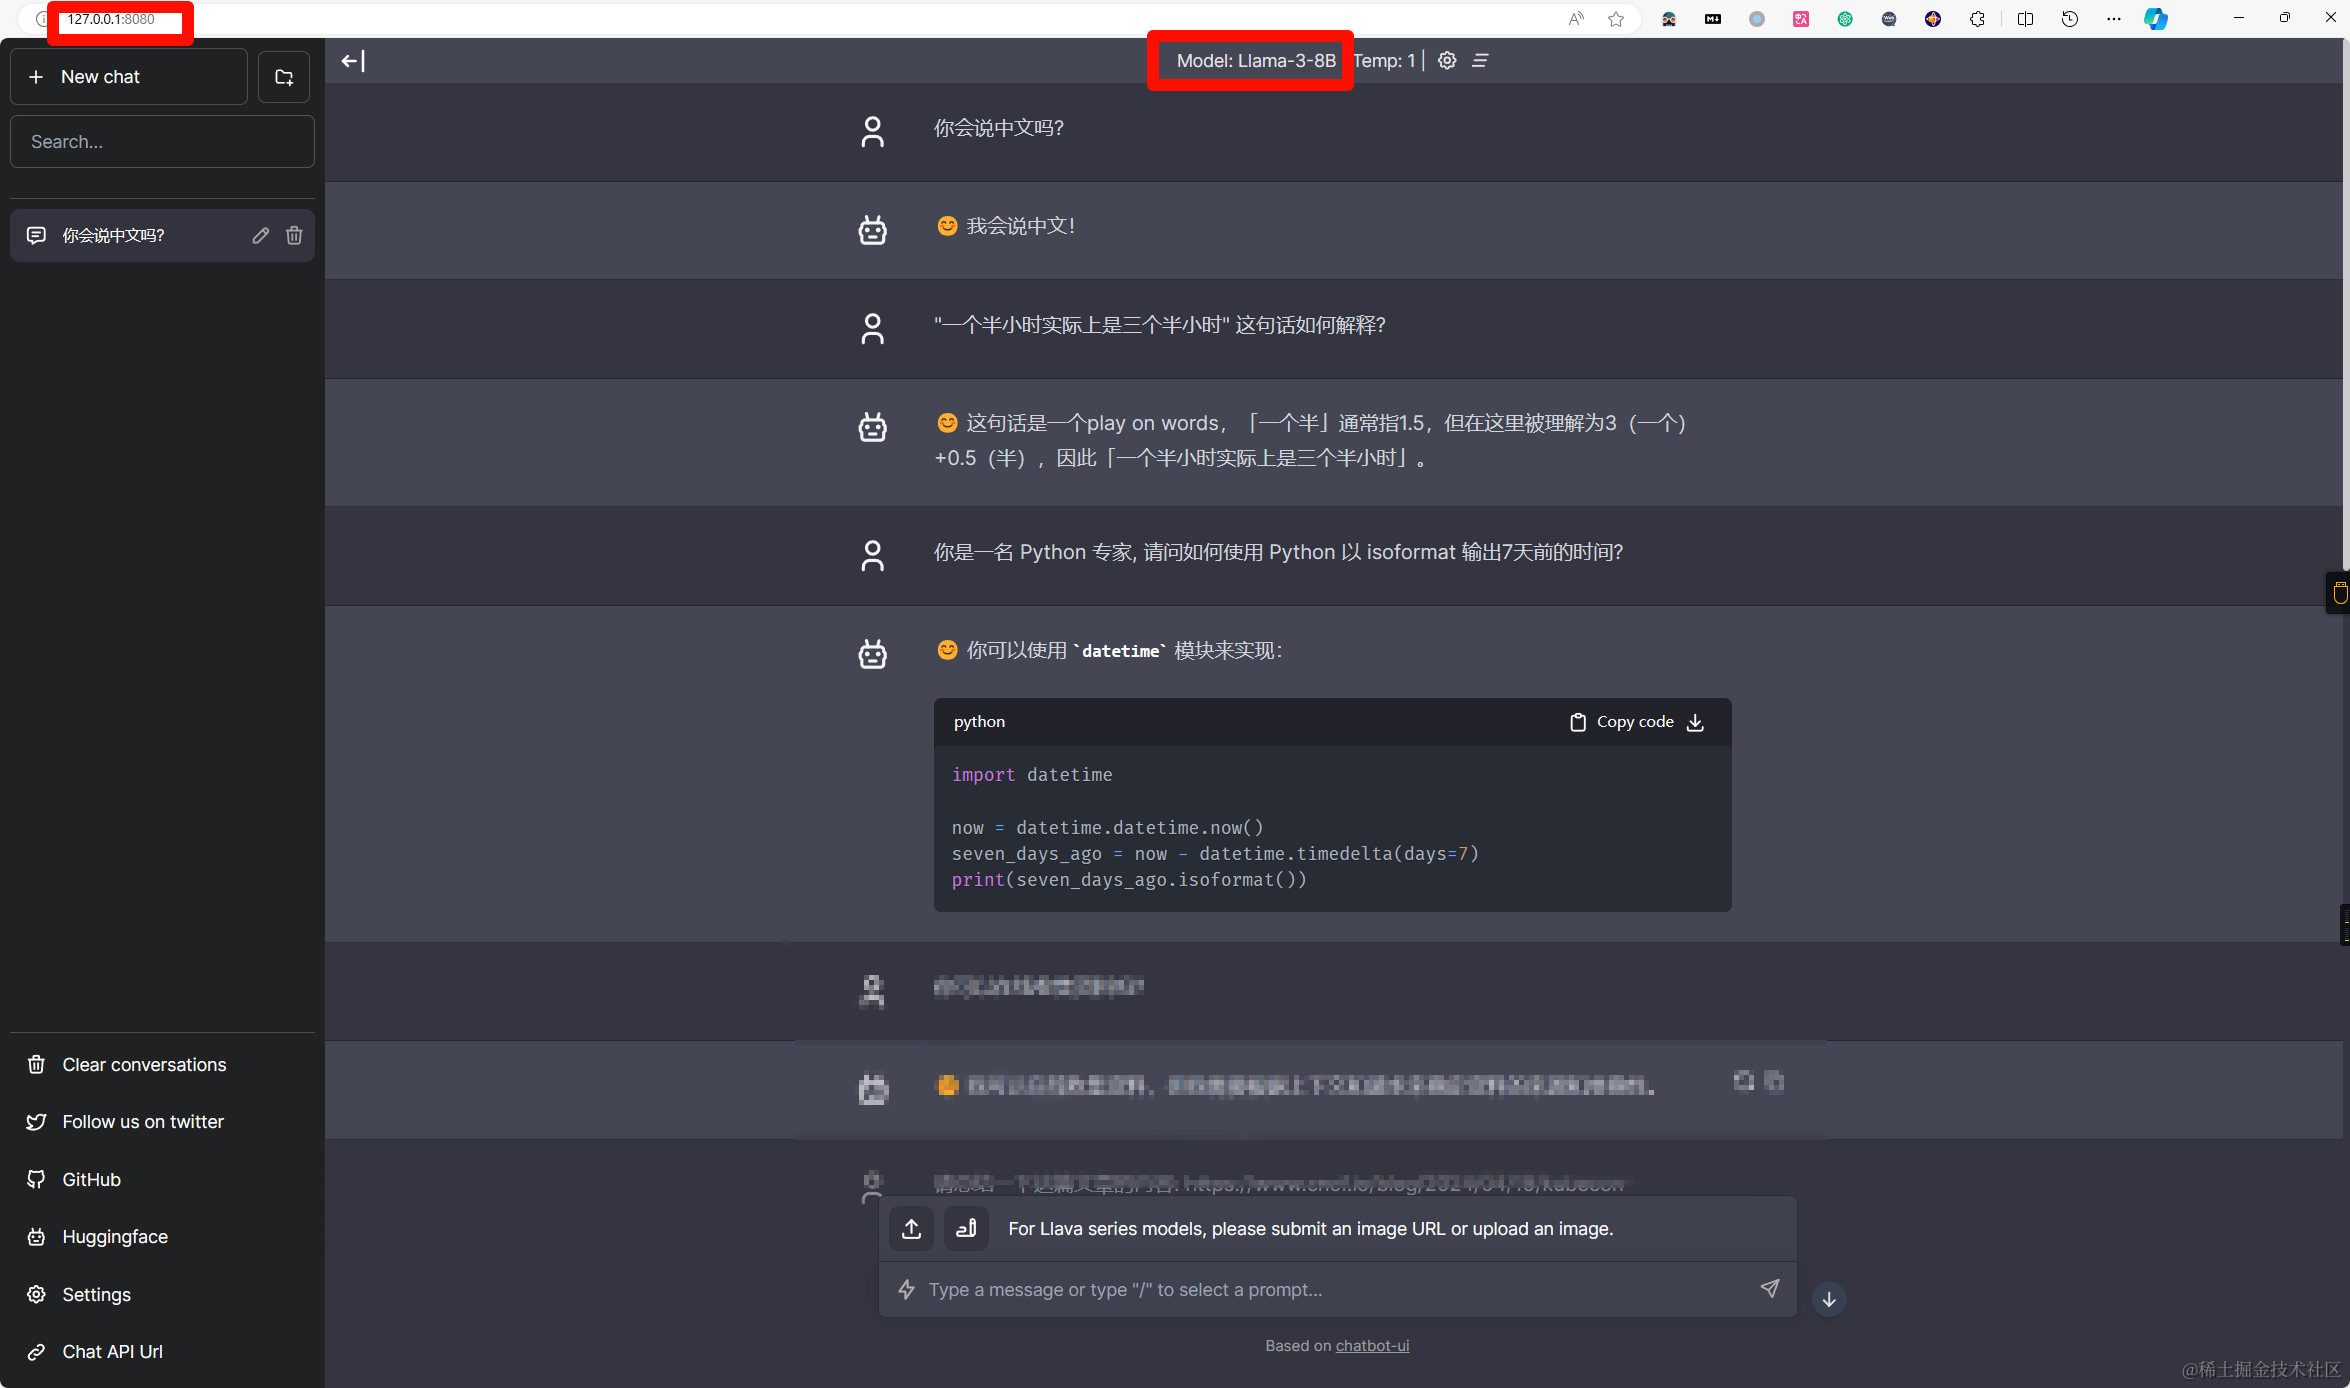Click the Read aloud icon in address bar
The width and height of the screenshot is (2350, 1388).
click(x=1576, y=19)
